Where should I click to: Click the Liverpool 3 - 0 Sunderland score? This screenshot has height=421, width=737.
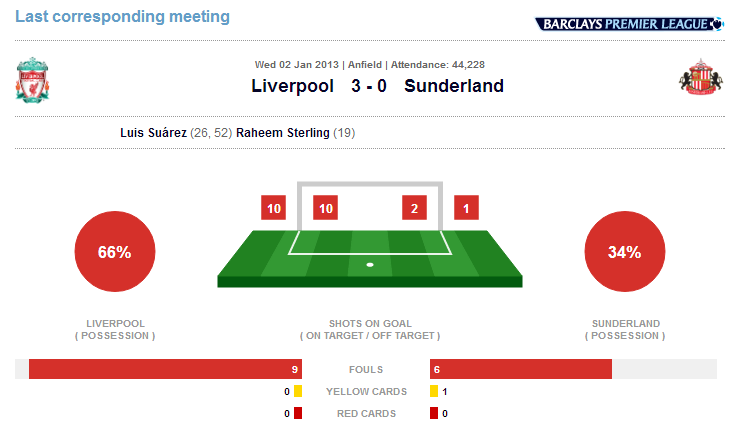[x=377, y=86]
